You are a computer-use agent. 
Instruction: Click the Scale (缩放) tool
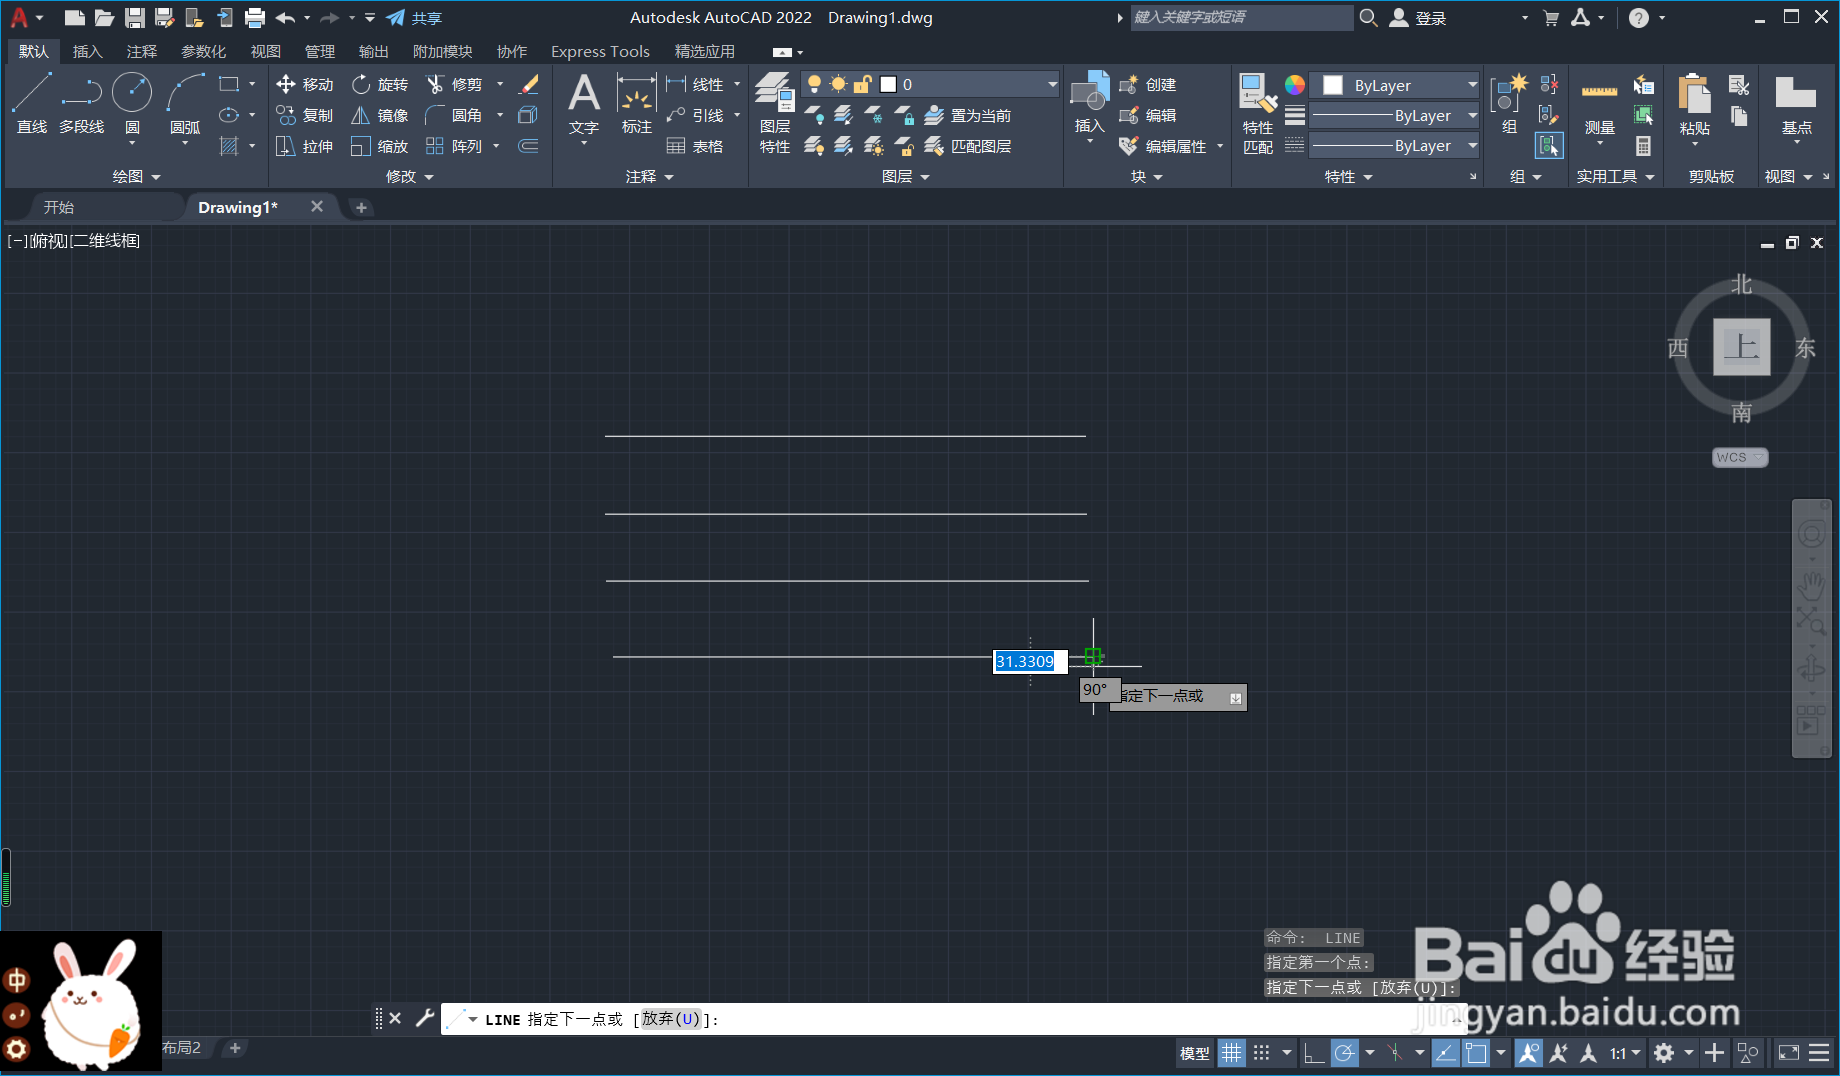(380, 147)
